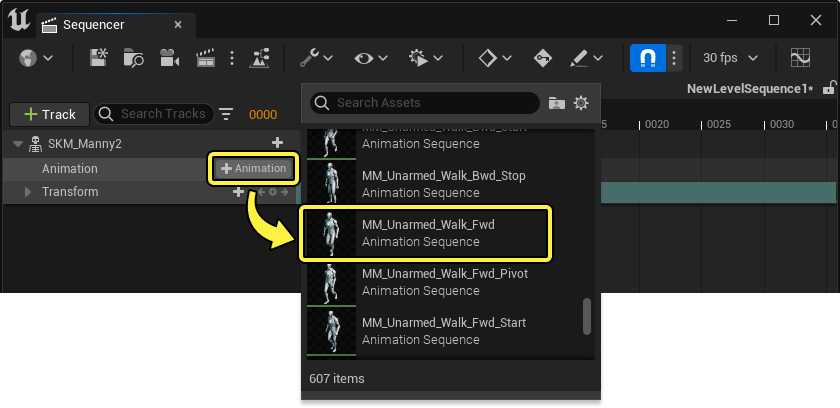Click the plus on SKM_Manny2 row
The height and width of the screenshot is (408, 840).
[x=277, y=143]
